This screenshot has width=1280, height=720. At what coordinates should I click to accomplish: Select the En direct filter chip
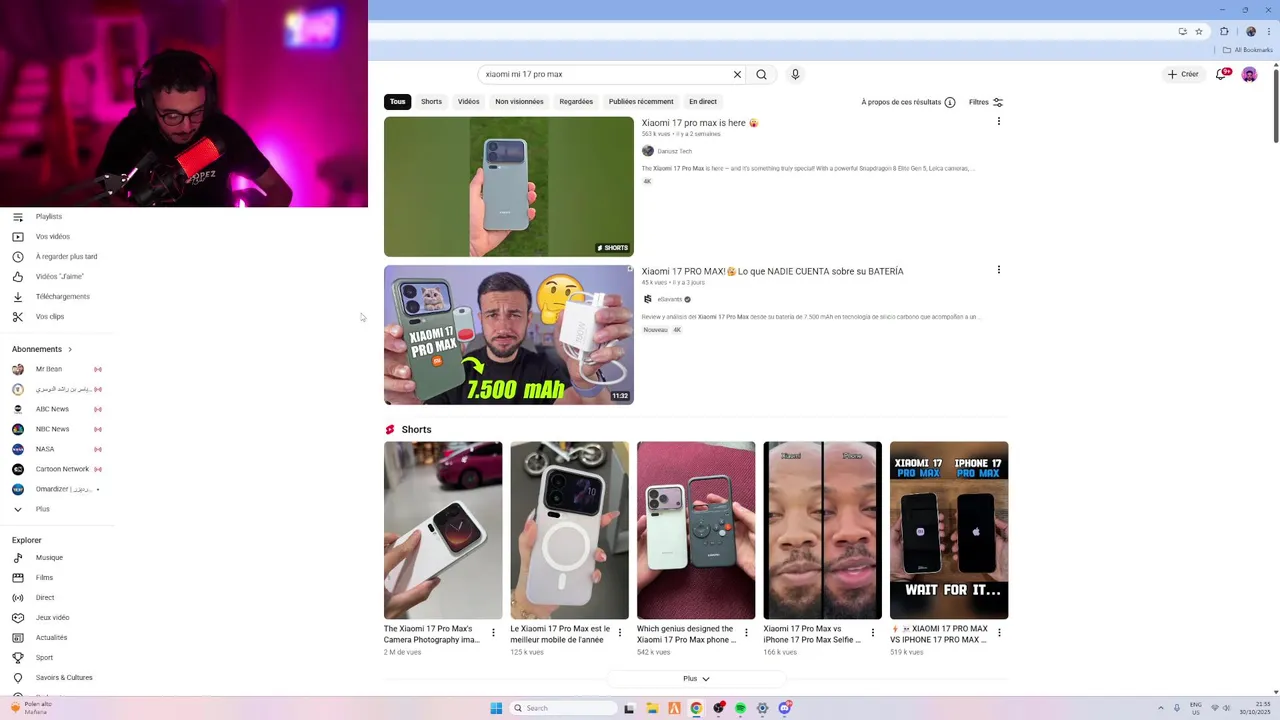coord(703,101)
